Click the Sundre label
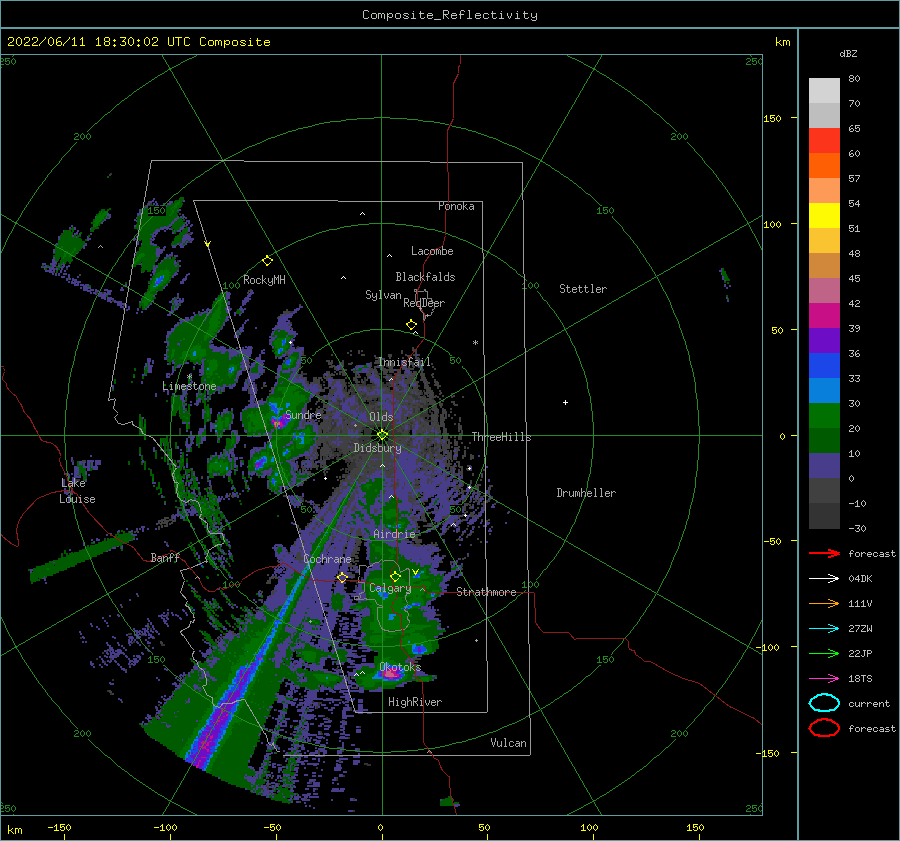900x841 pixels. click(303, 415)
